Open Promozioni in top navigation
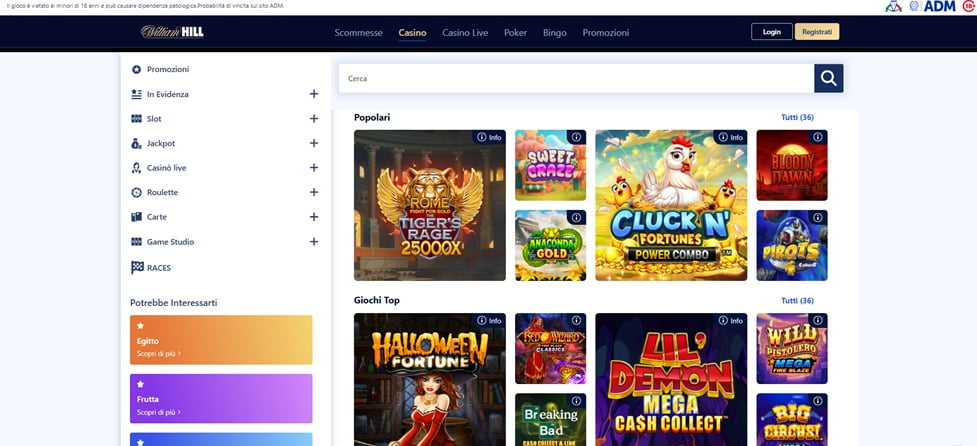 point(606,32)
